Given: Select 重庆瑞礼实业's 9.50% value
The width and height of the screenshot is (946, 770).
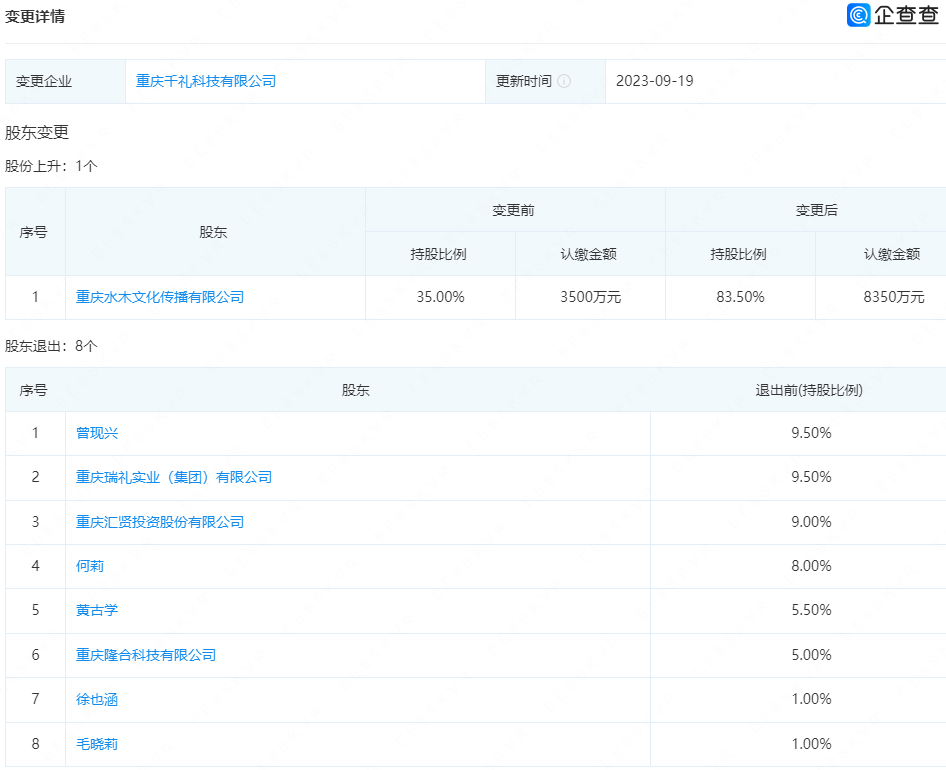Looking at the screenshot, I should [811, 477].
